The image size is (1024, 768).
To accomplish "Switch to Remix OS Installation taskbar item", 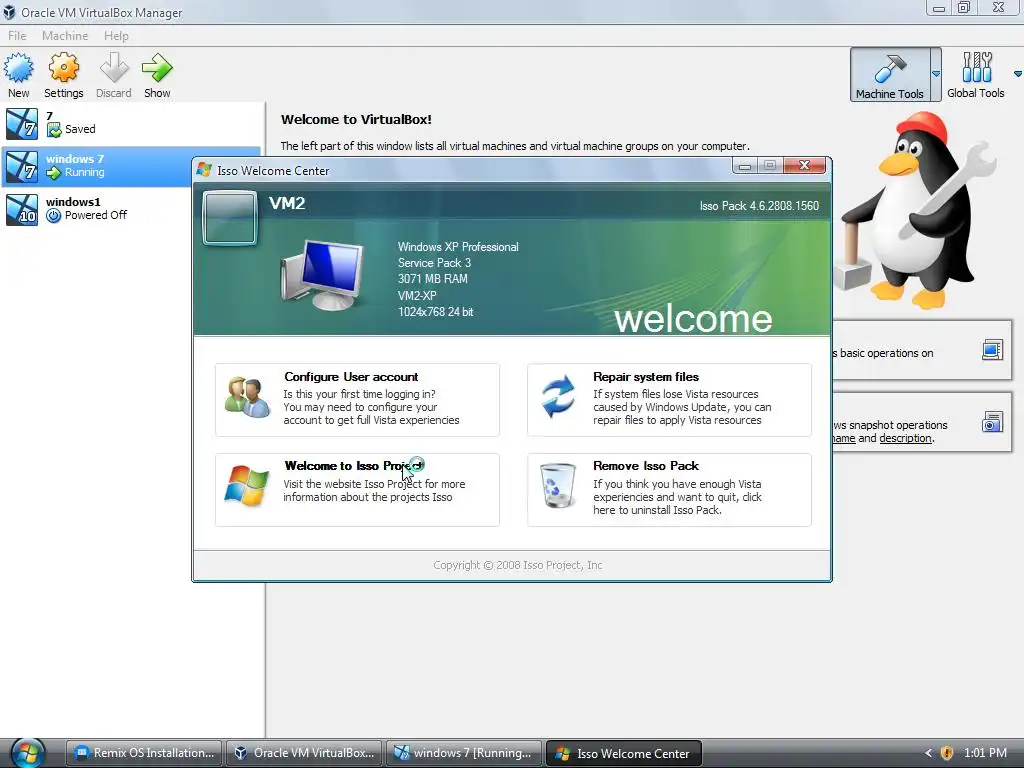I will [x=144, y=753].
